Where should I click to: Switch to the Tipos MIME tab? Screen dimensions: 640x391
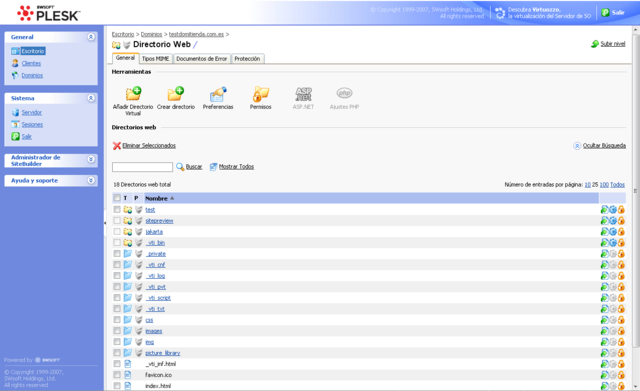click(156, 59)
